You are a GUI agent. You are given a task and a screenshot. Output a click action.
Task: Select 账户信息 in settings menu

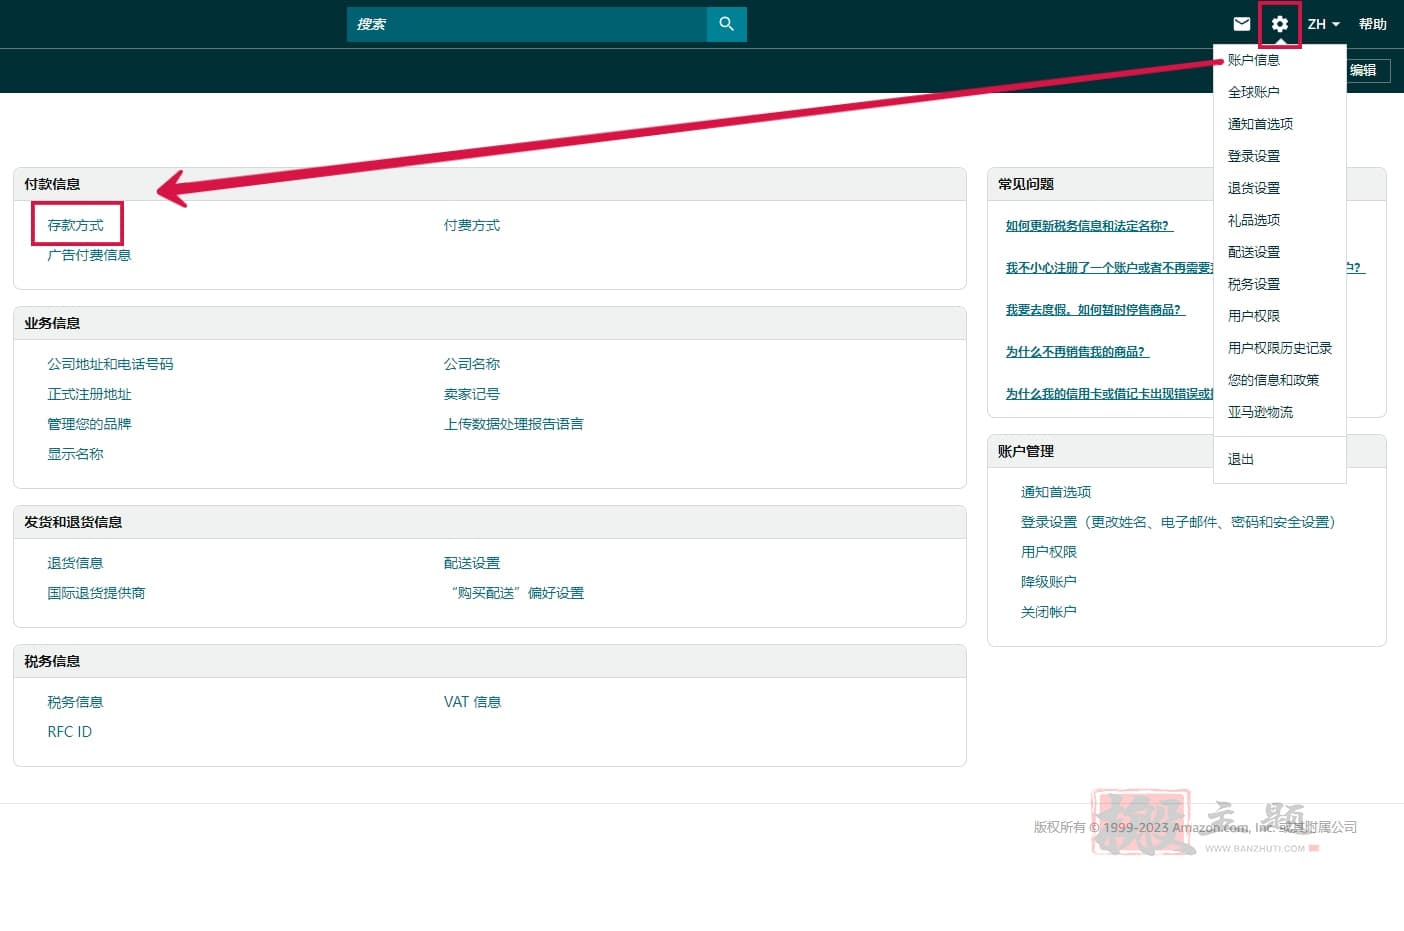[x=1253, y=60]
